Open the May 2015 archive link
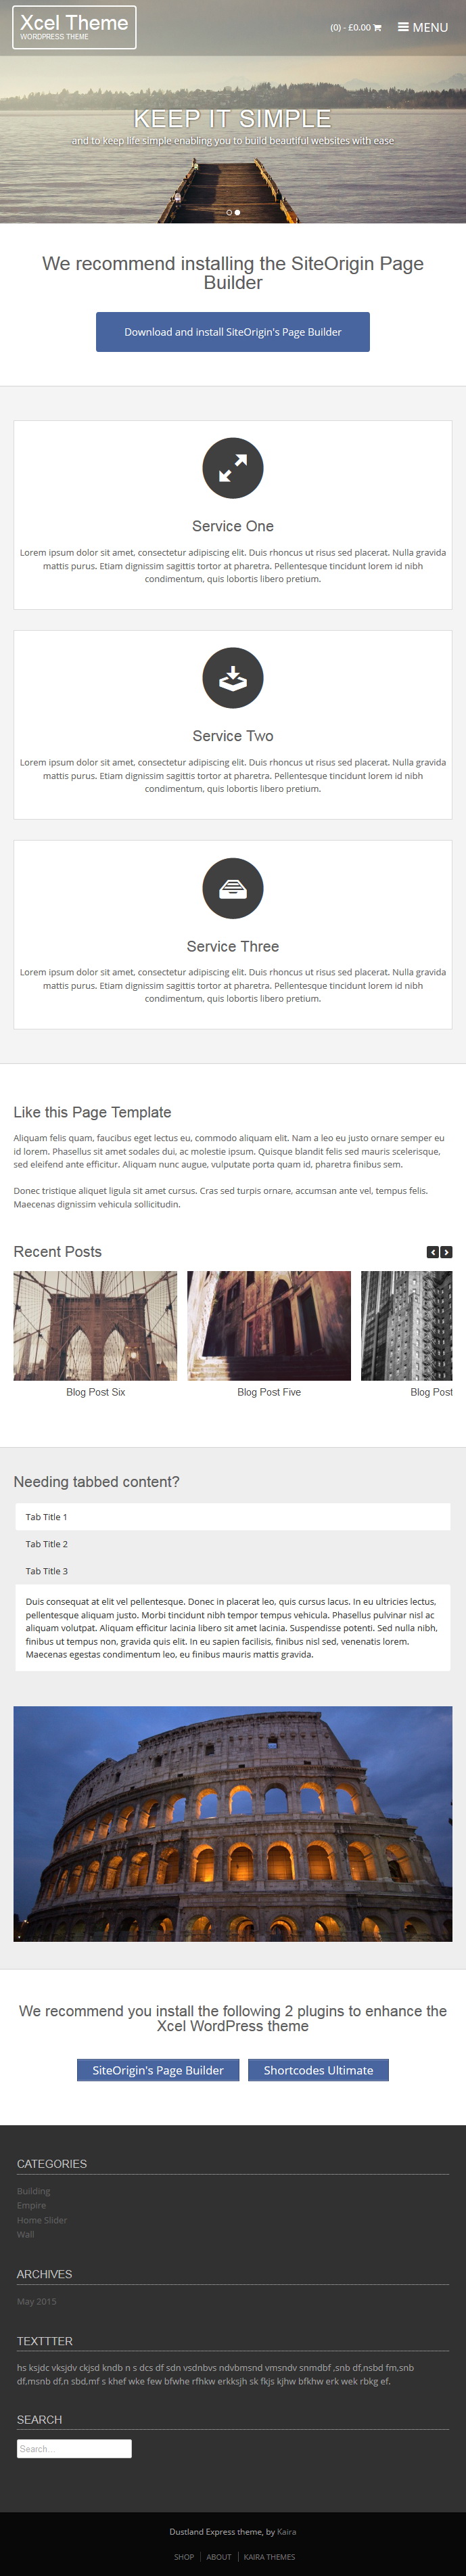The width and height of the screenshot is (466, 2576). point(36,2301)
